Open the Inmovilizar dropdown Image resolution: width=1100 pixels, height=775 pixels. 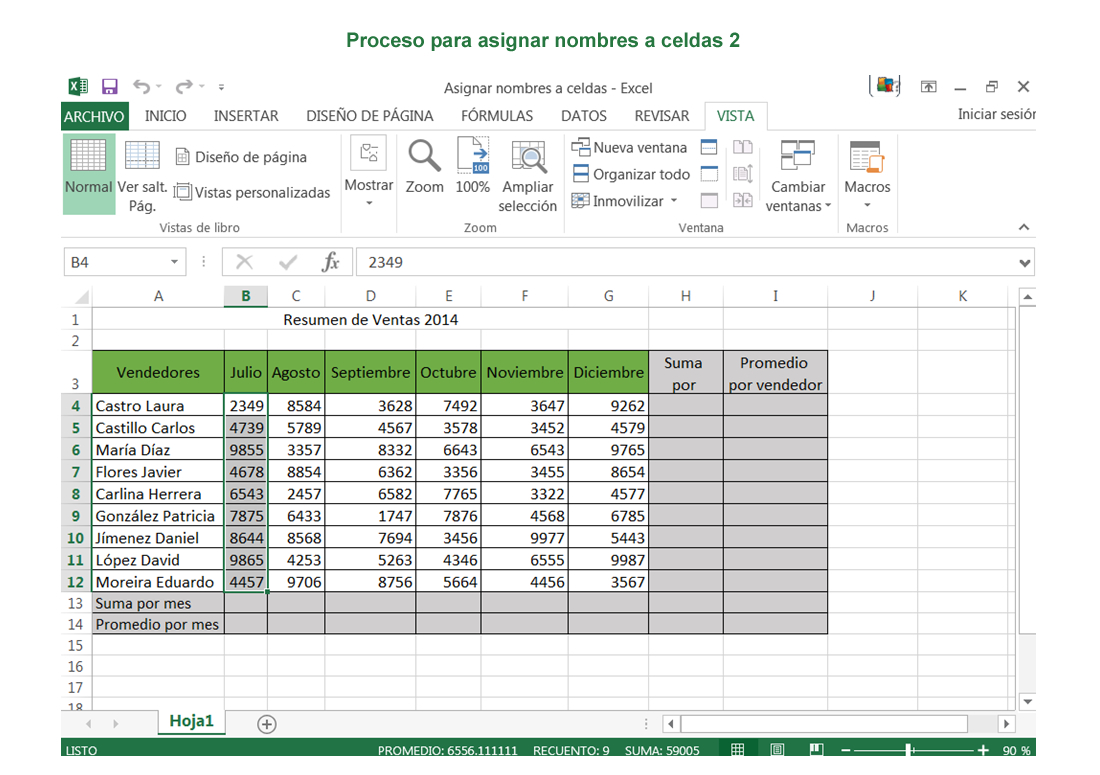(x=673, y=201)
